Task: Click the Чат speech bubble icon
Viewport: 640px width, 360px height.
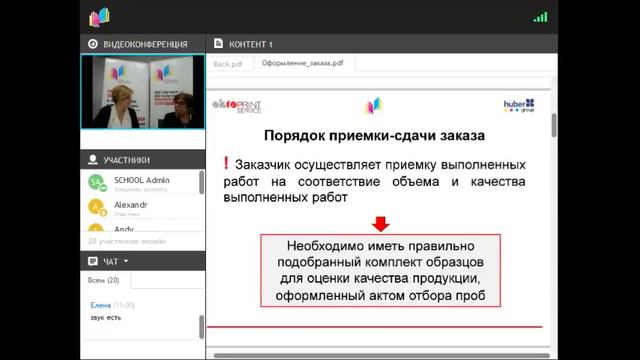Action: 93,261
